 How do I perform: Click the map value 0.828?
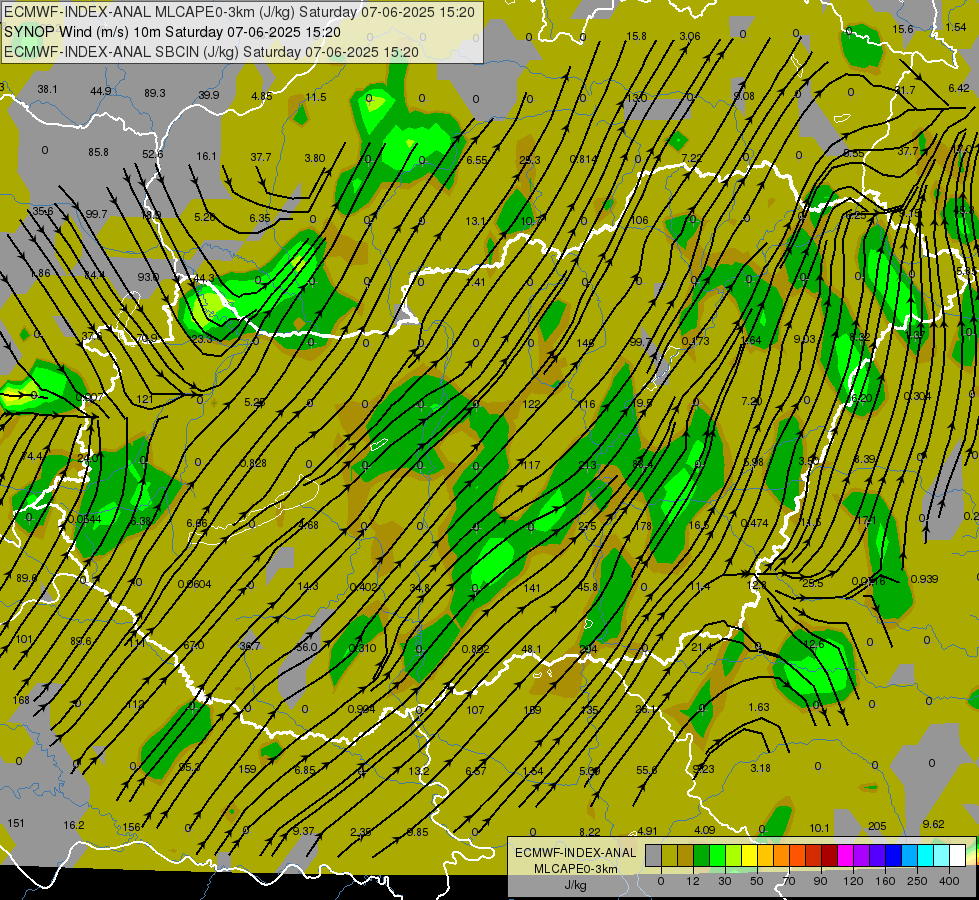(253, 463)
